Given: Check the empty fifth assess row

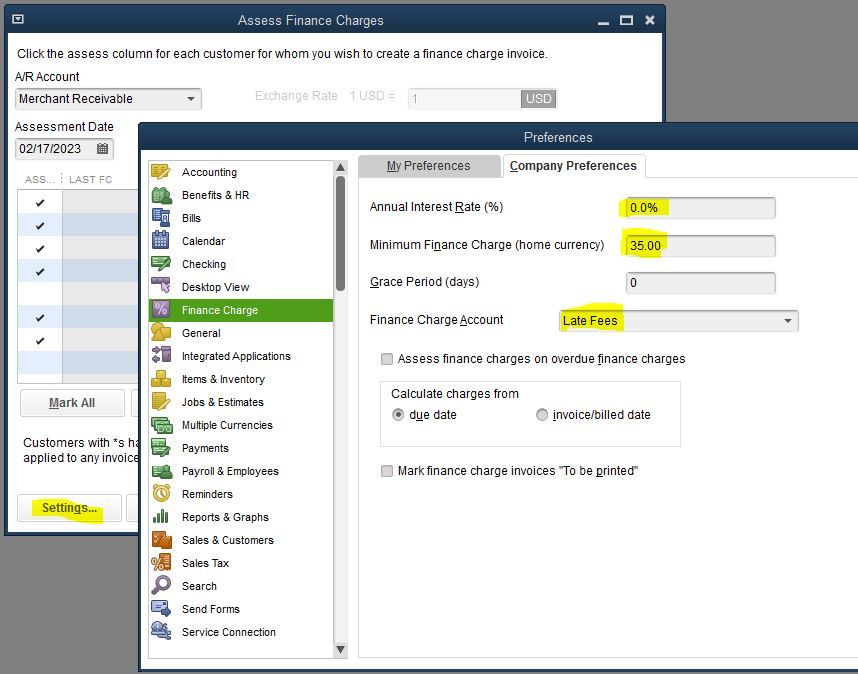Looking at the screenshot, I should (40, 294).
